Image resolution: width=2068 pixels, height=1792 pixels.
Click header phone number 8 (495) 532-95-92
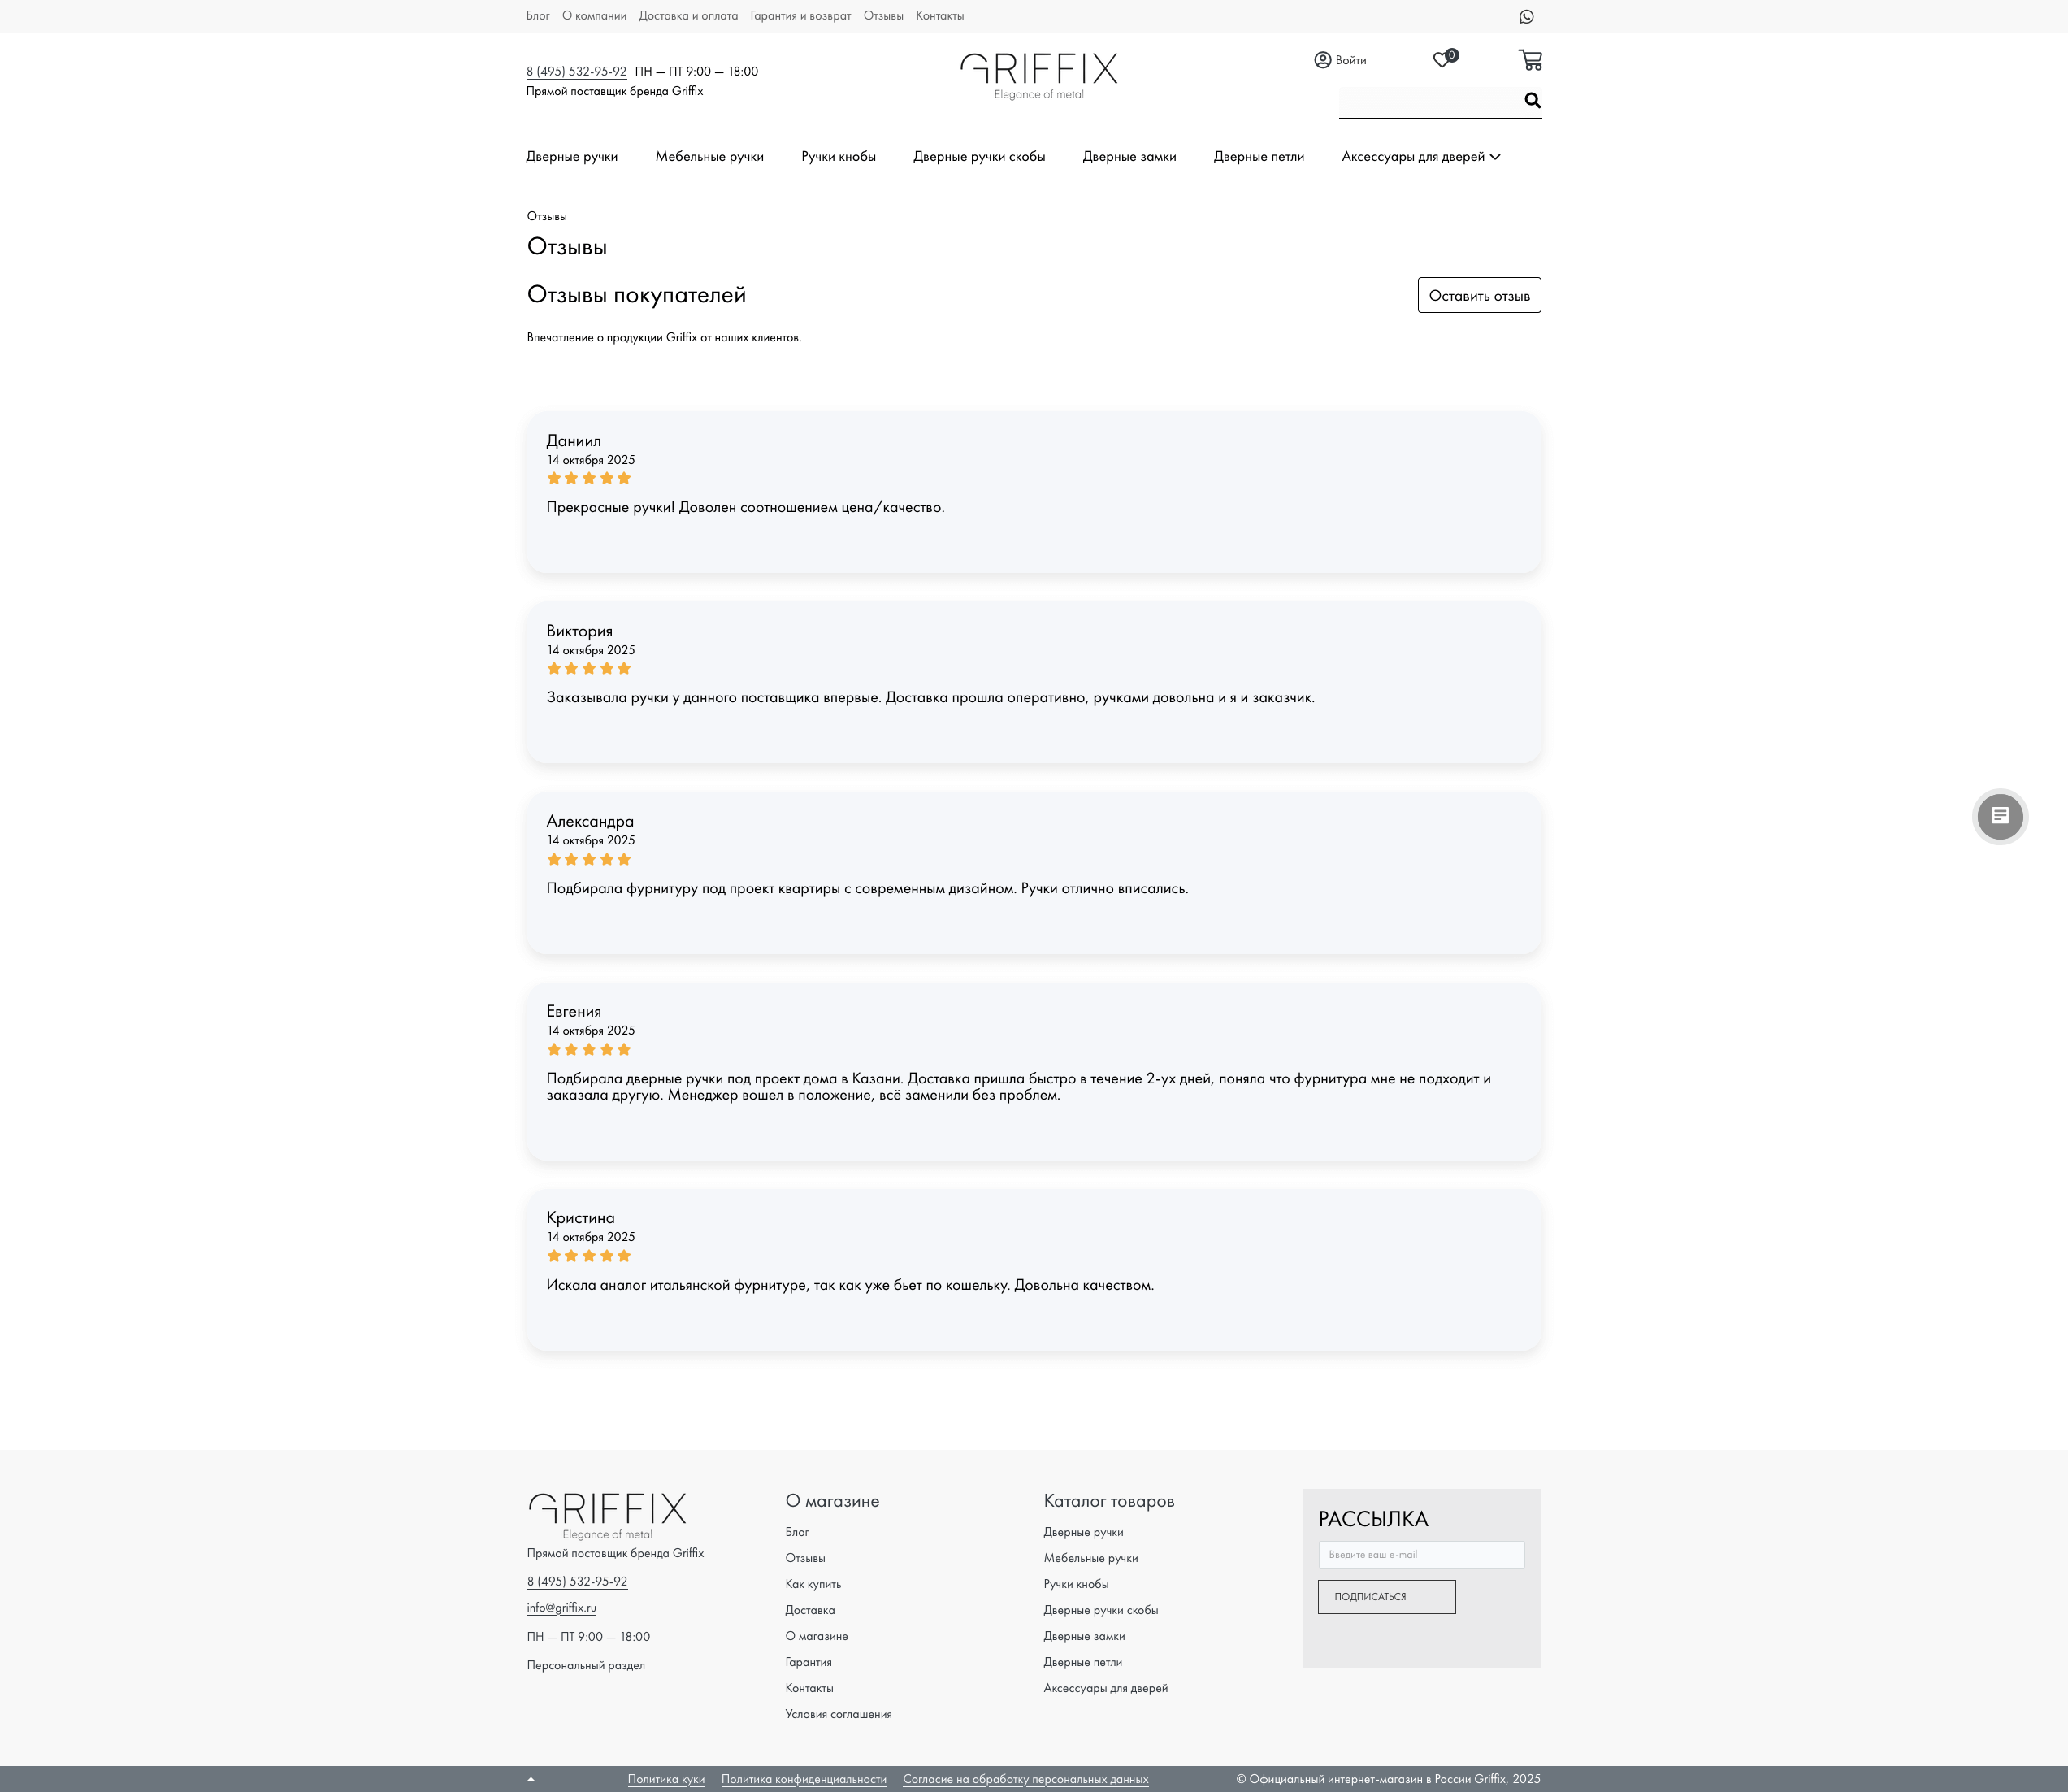(576, 71)
